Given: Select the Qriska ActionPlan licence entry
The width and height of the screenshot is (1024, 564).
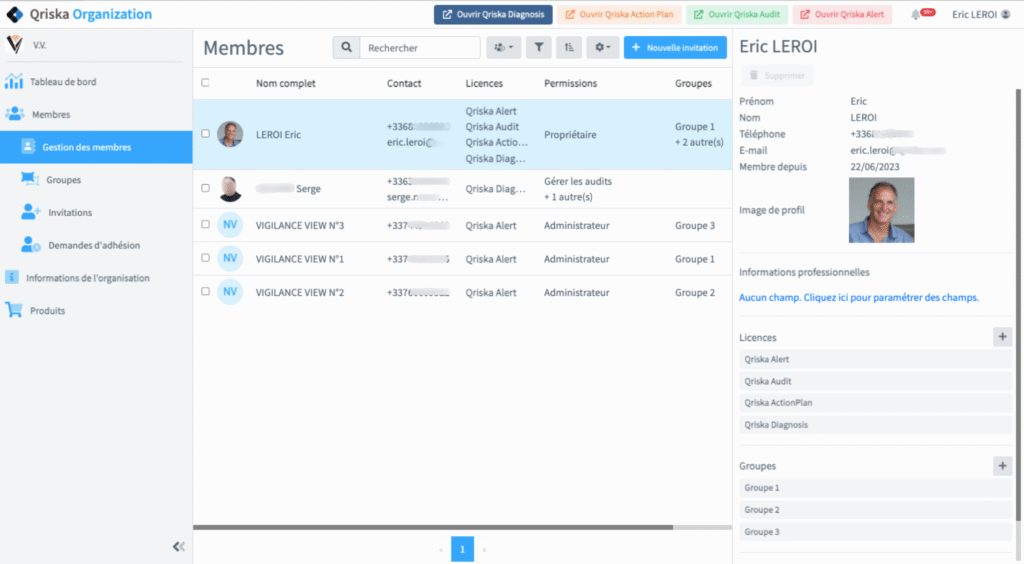Looking at the screenshot, I should 876,403.
